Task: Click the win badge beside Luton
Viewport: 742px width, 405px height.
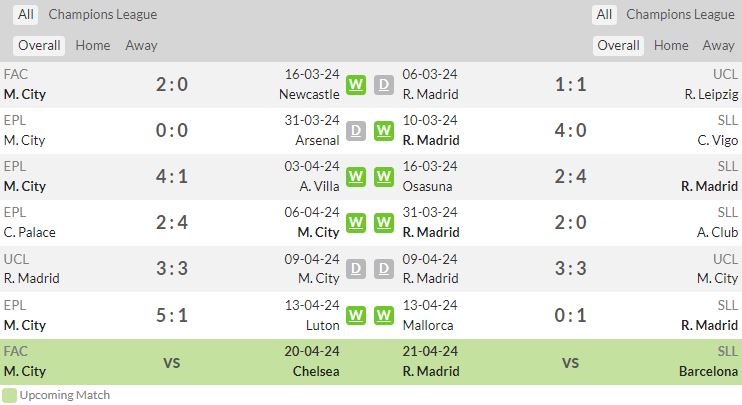Action: coord(356,315)
